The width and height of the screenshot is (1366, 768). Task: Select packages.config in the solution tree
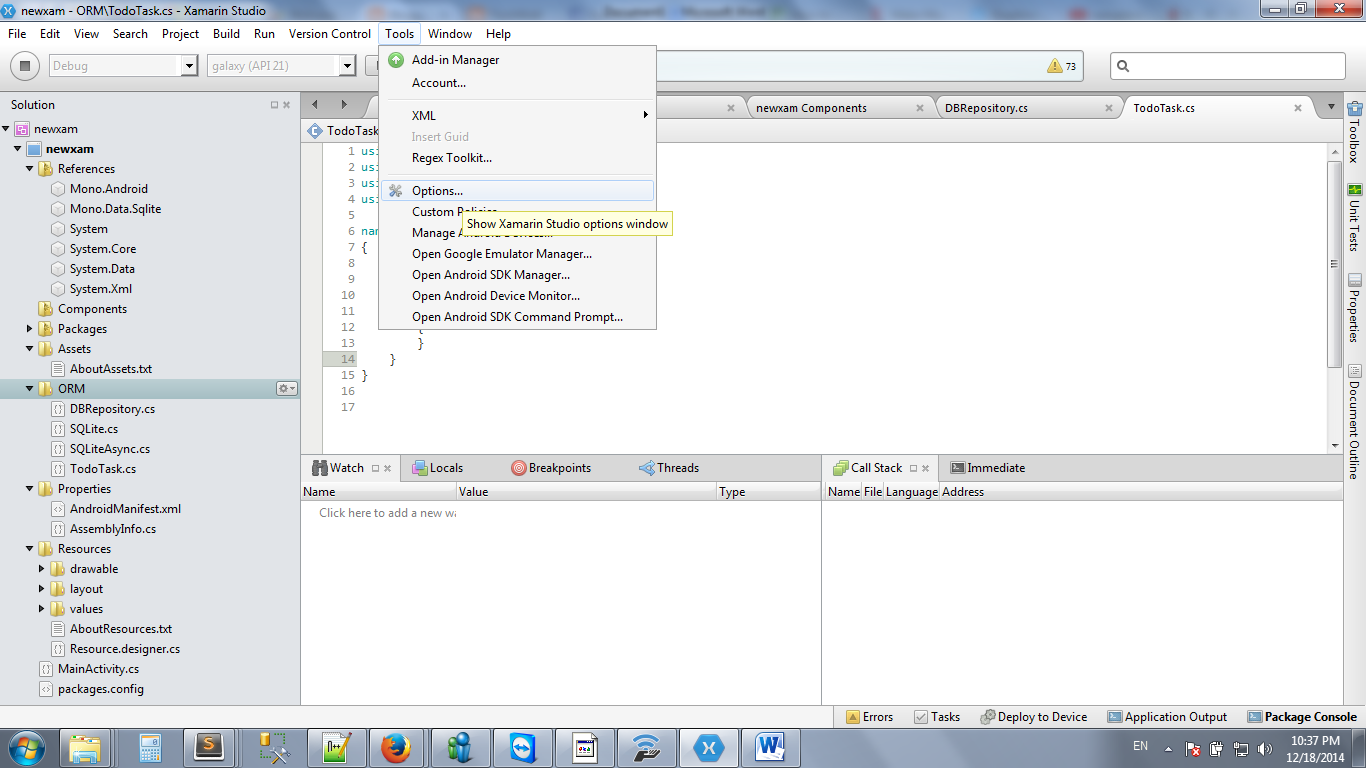[x=100, y=689]
